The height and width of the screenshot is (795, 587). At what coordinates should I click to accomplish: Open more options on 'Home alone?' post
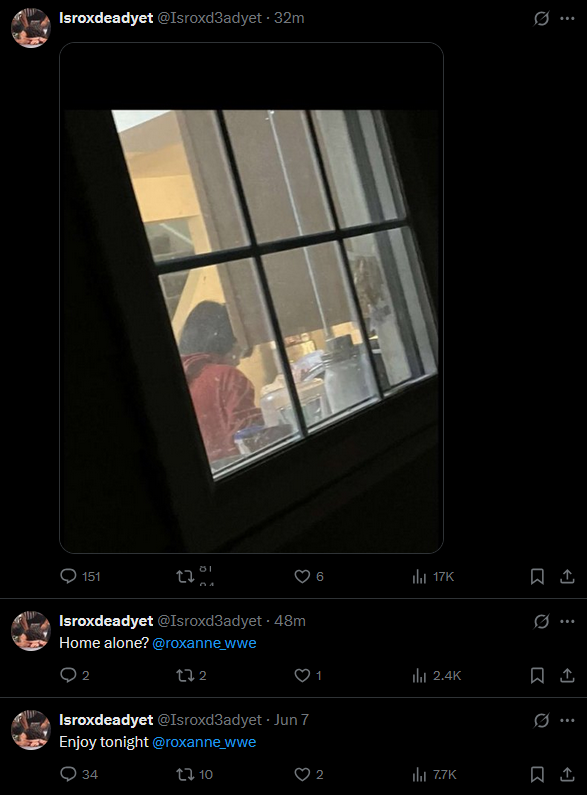pos(567,621)
